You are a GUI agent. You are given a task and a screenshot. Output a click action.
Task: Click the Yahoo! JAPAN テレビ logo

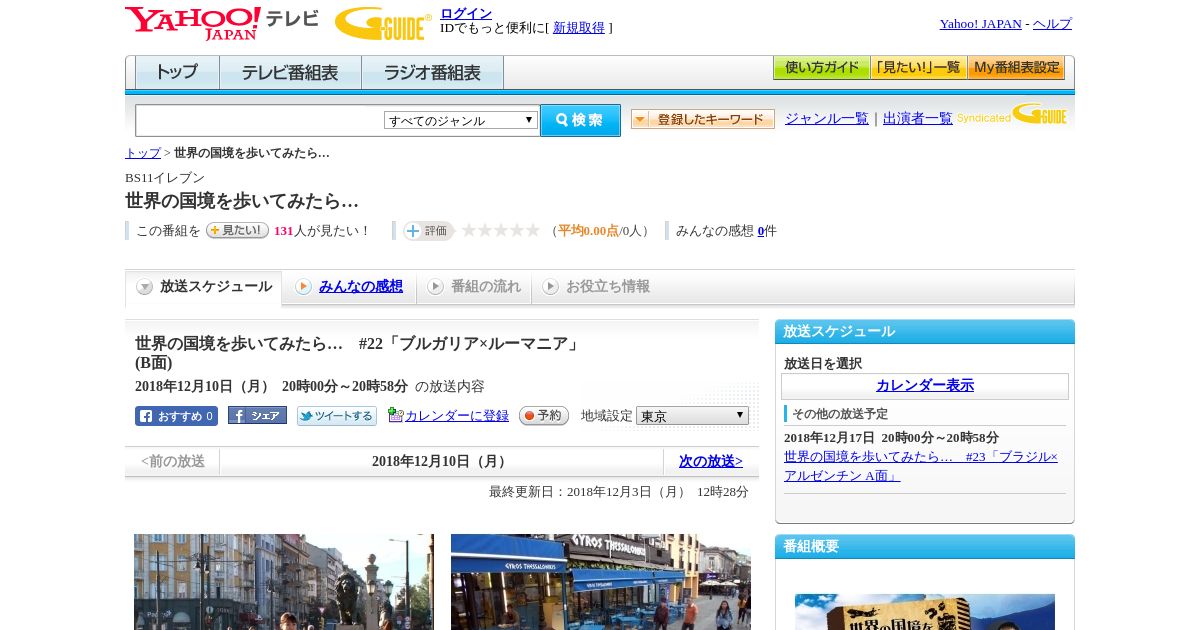[x=222, y=23]
